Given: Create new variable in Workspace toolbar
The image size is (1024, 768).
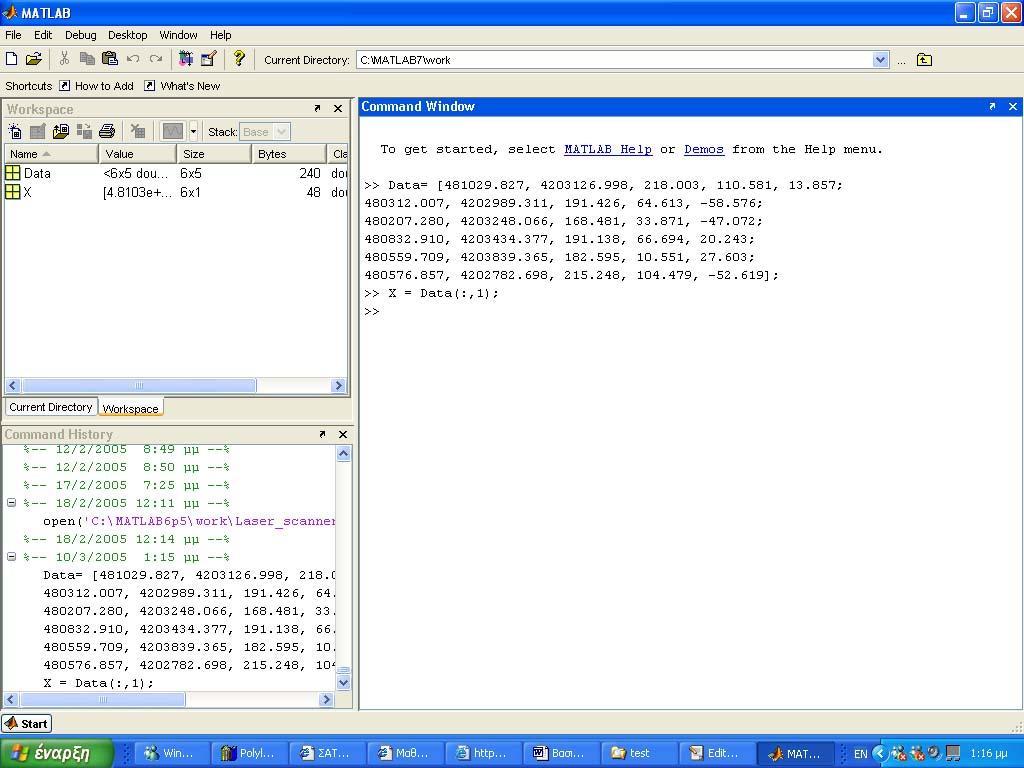Looking at the screenshot, I should point(14,131).
